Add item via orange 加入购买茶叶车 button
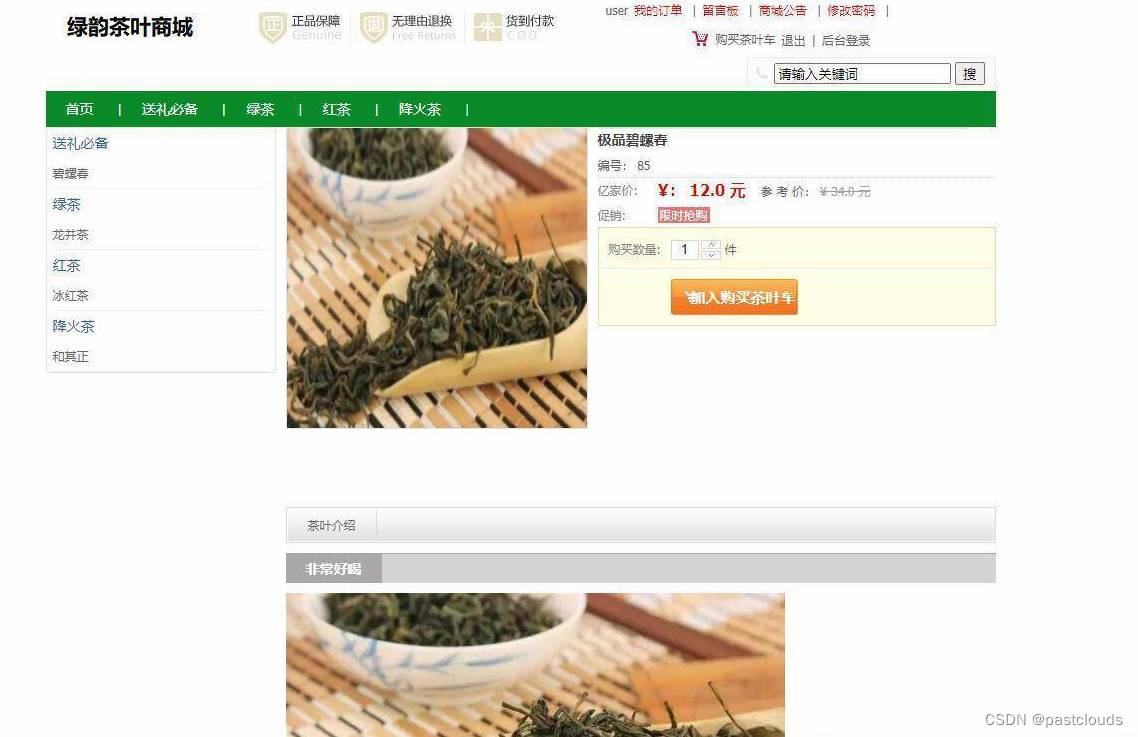 point(734,297)
